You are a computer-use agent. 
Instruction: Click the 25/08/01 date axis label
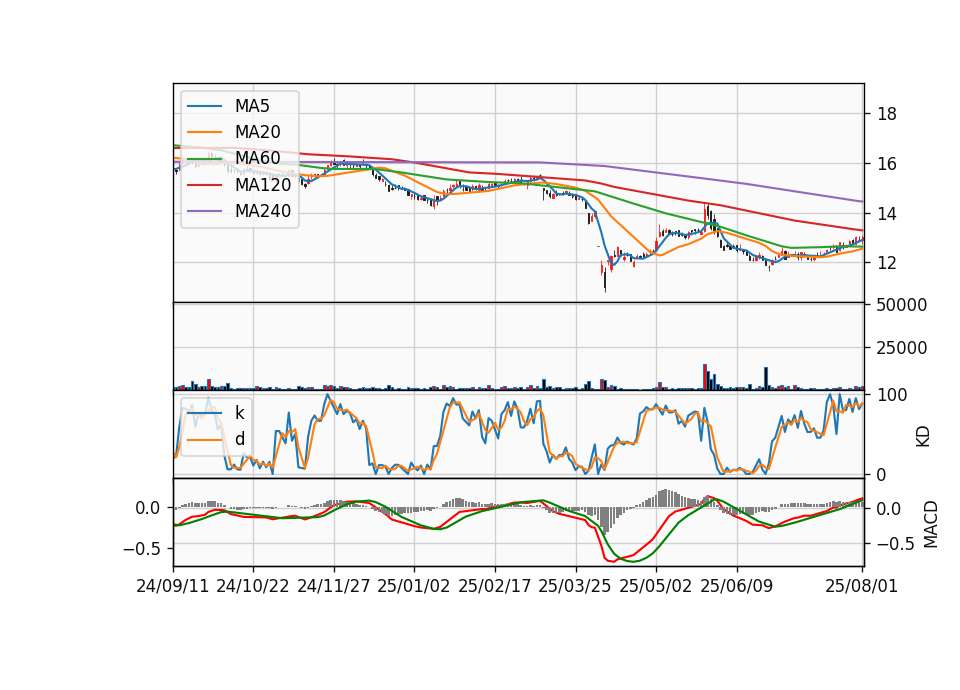pos(862,586)
